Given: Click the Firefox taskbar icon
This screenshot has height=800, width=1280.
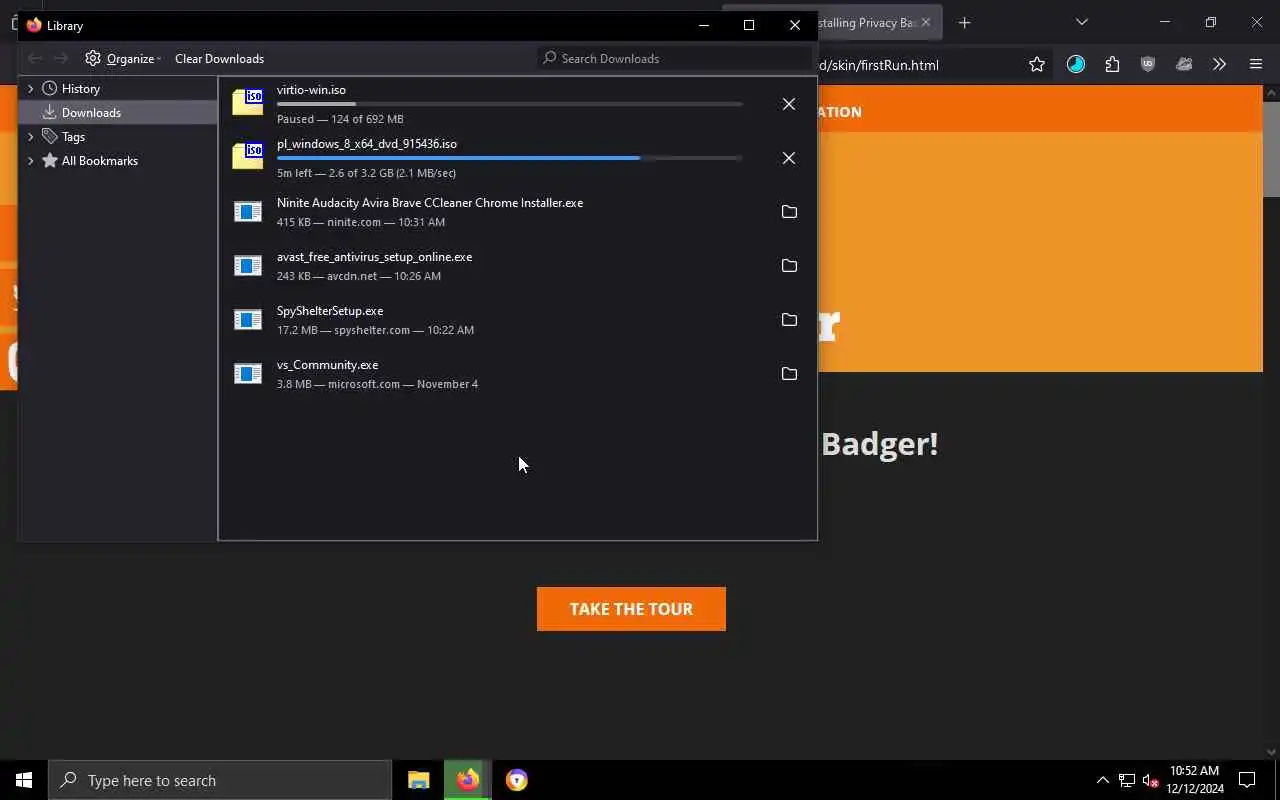Looking at the screenshot, I should click(x=468, y=780).
